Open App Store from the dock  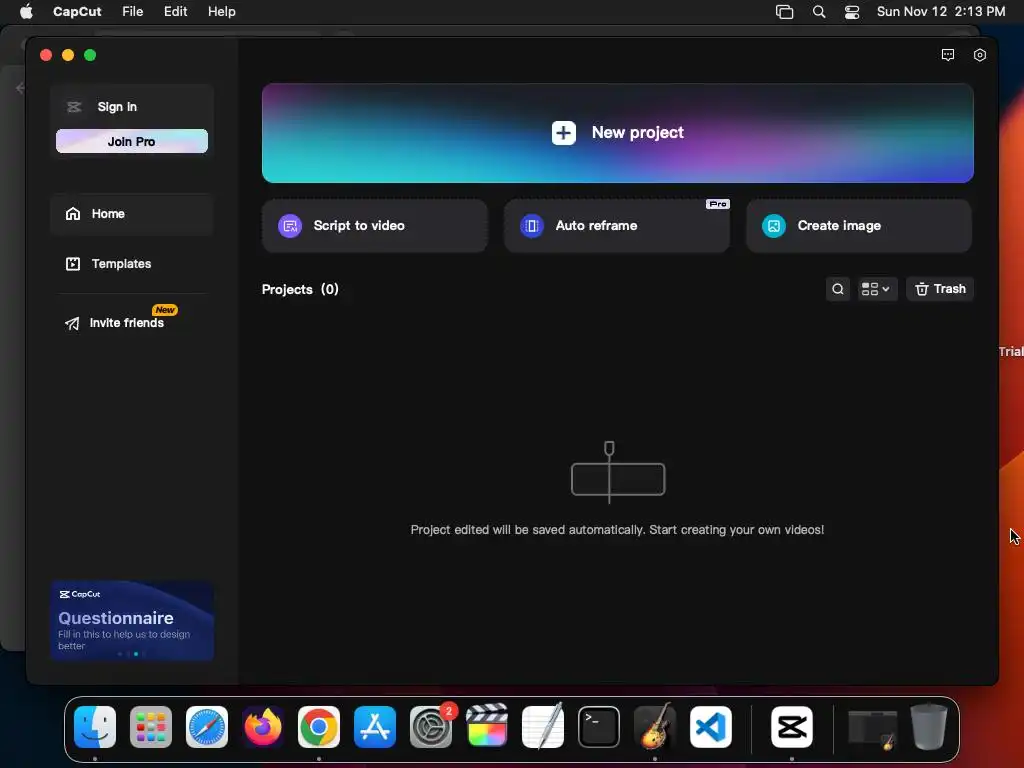375,727
